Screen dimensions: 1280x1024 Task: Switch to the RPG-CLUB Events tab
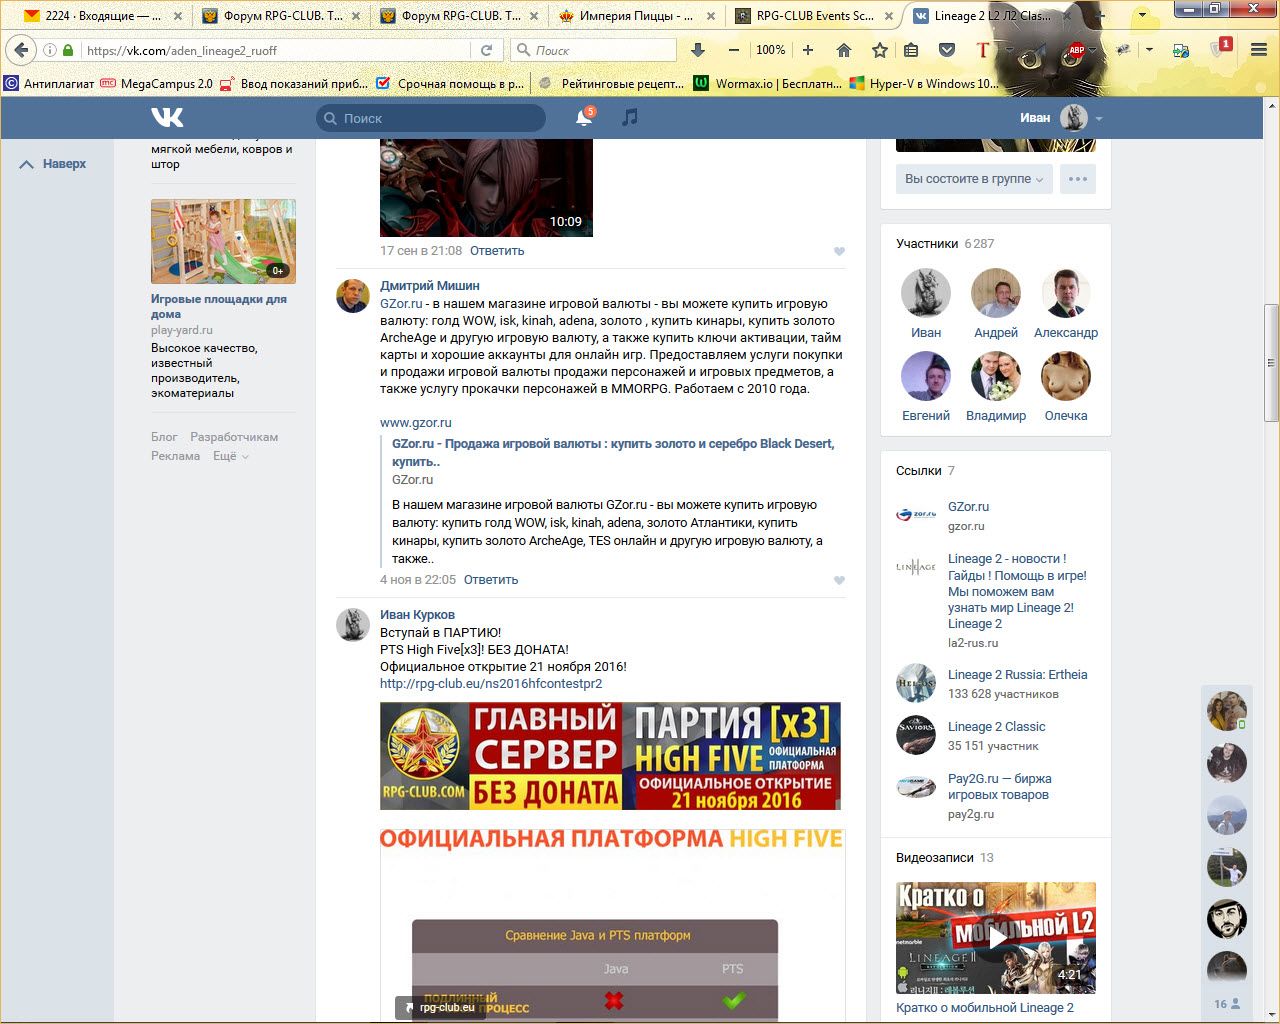(x=815, y=15)
